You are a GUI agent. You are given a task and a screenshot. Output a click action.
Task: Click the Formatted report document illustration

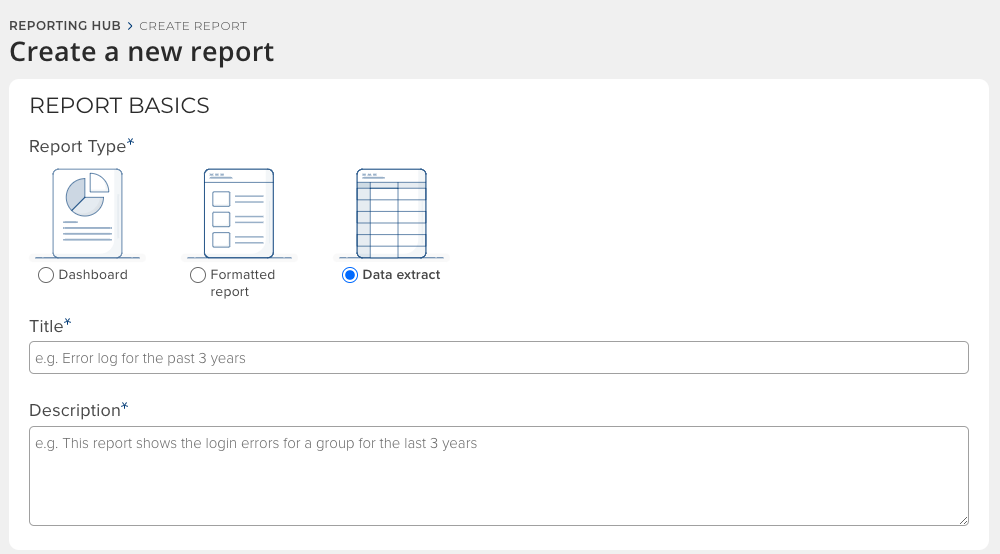[238, 213]
